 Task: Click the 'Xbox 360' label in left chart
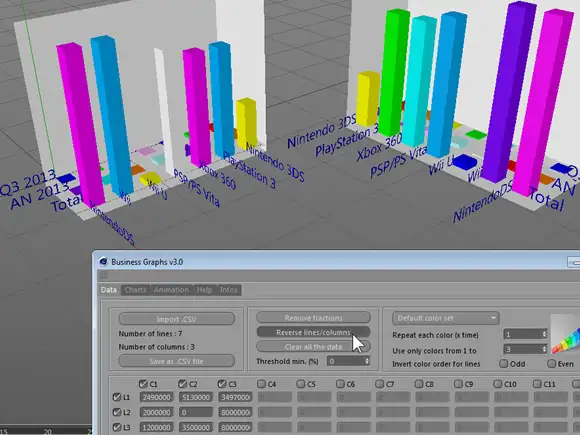[x=217, y=175]
